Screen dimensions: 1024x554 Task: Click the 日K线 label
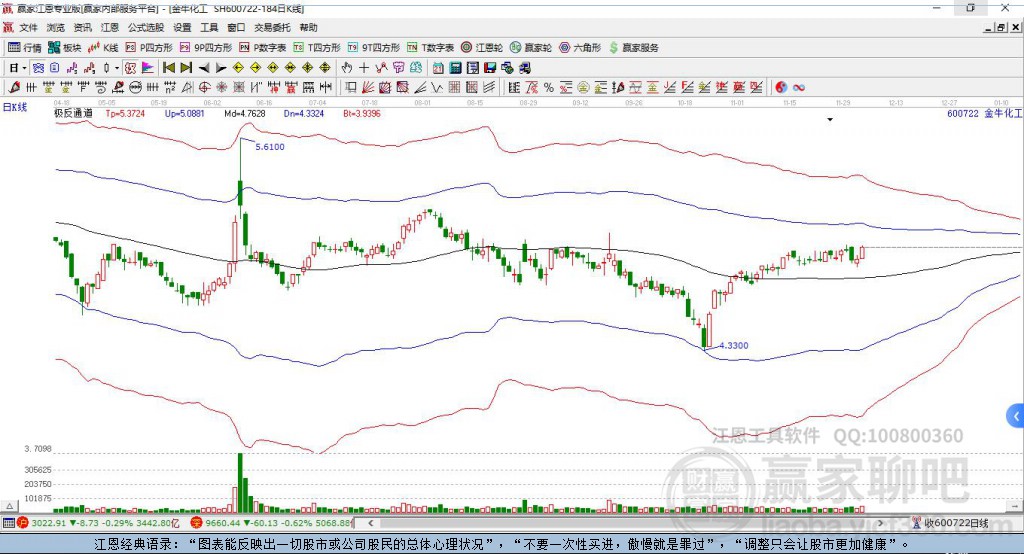15,107
